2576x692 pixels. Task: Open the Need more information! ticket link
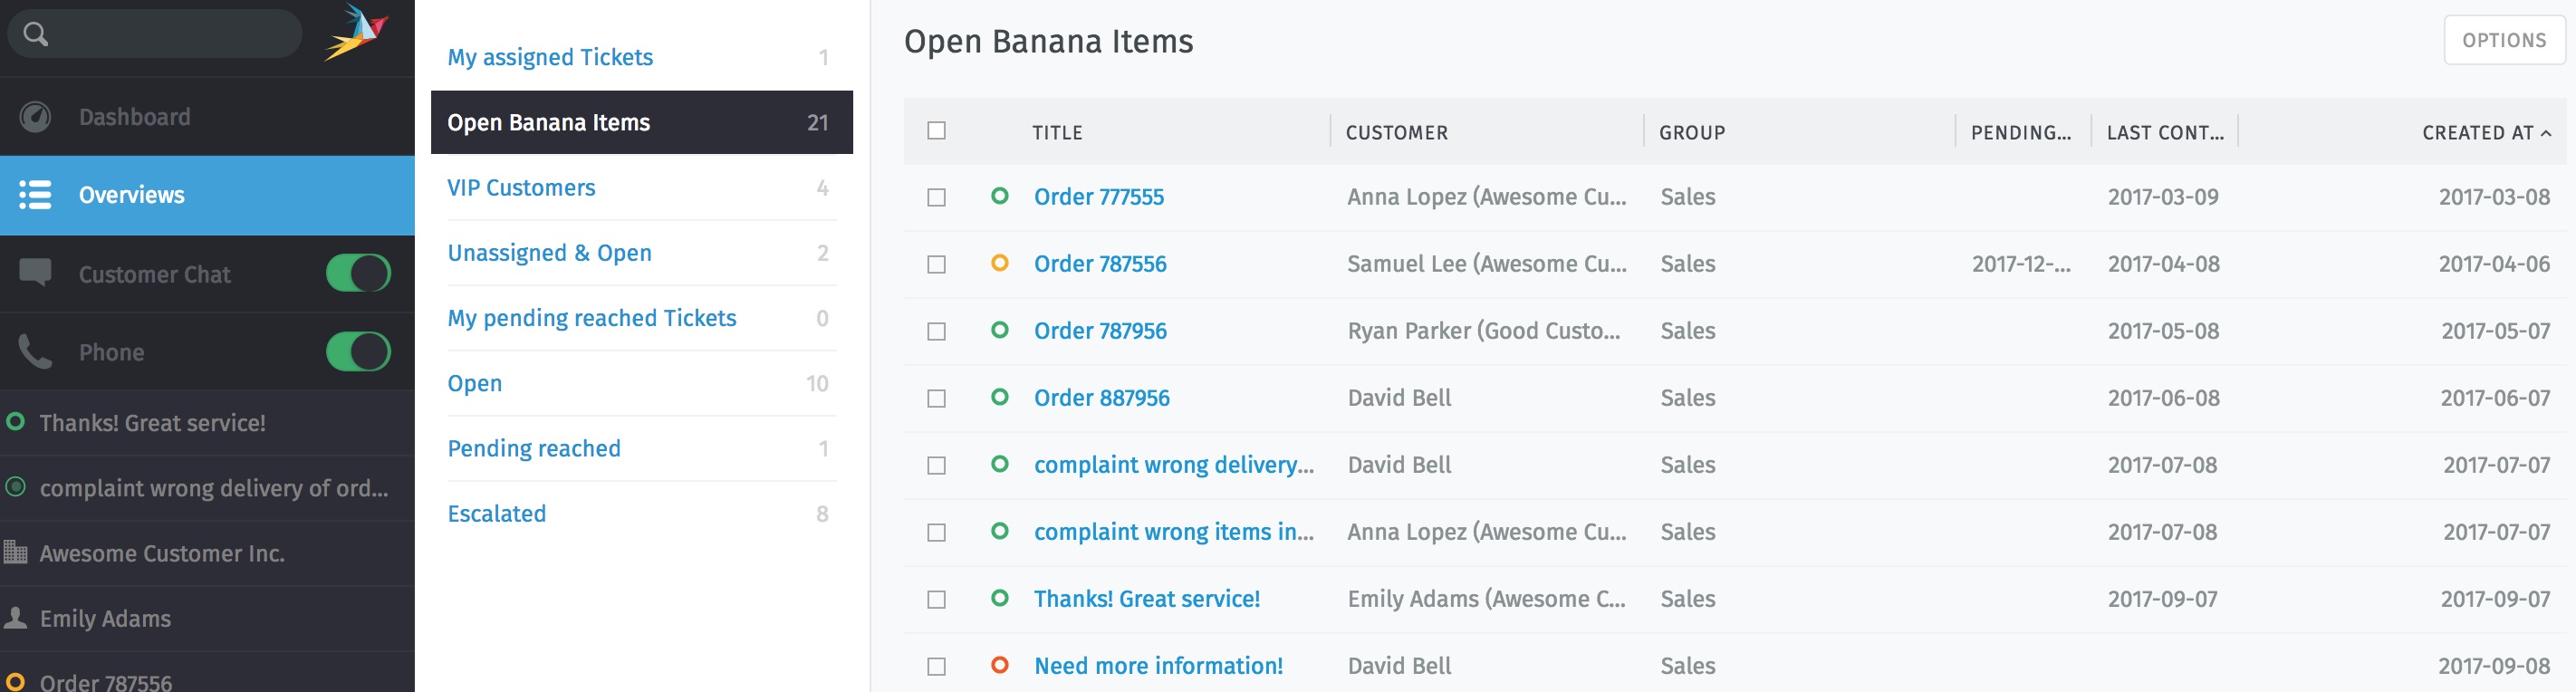pos(1157,666)
